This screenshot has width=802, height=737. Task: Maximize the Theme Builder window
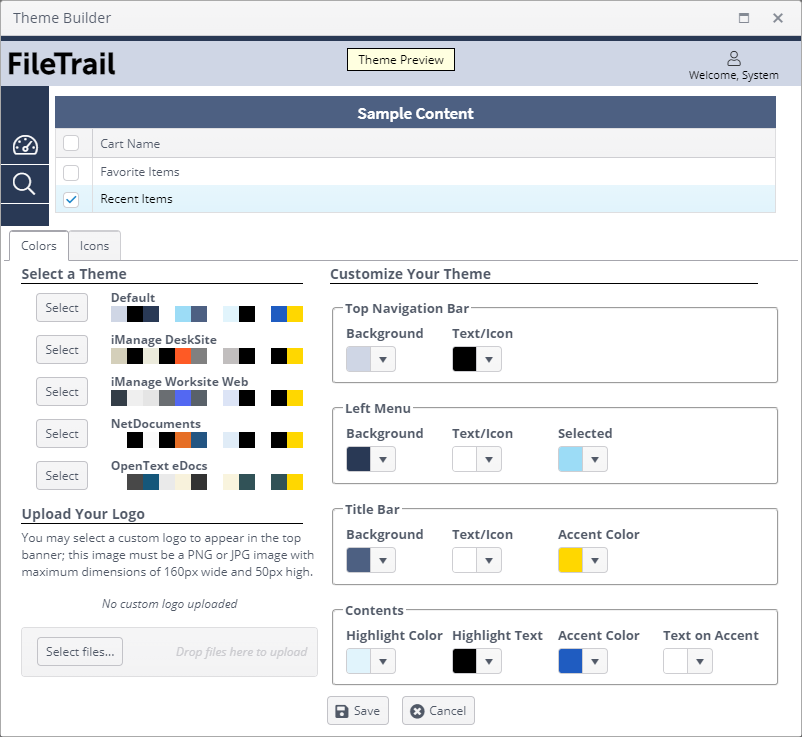coord(744,18)
